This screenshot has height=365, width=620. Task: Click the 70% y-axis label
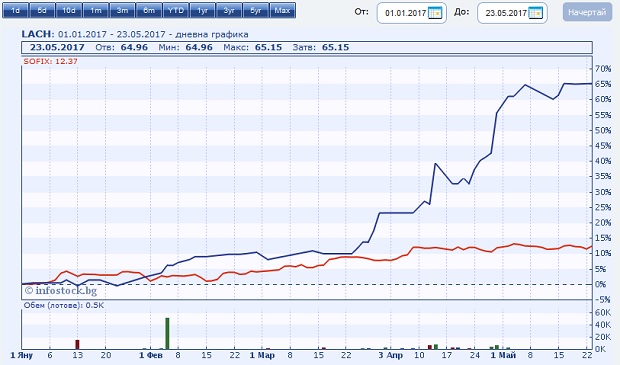603,69
